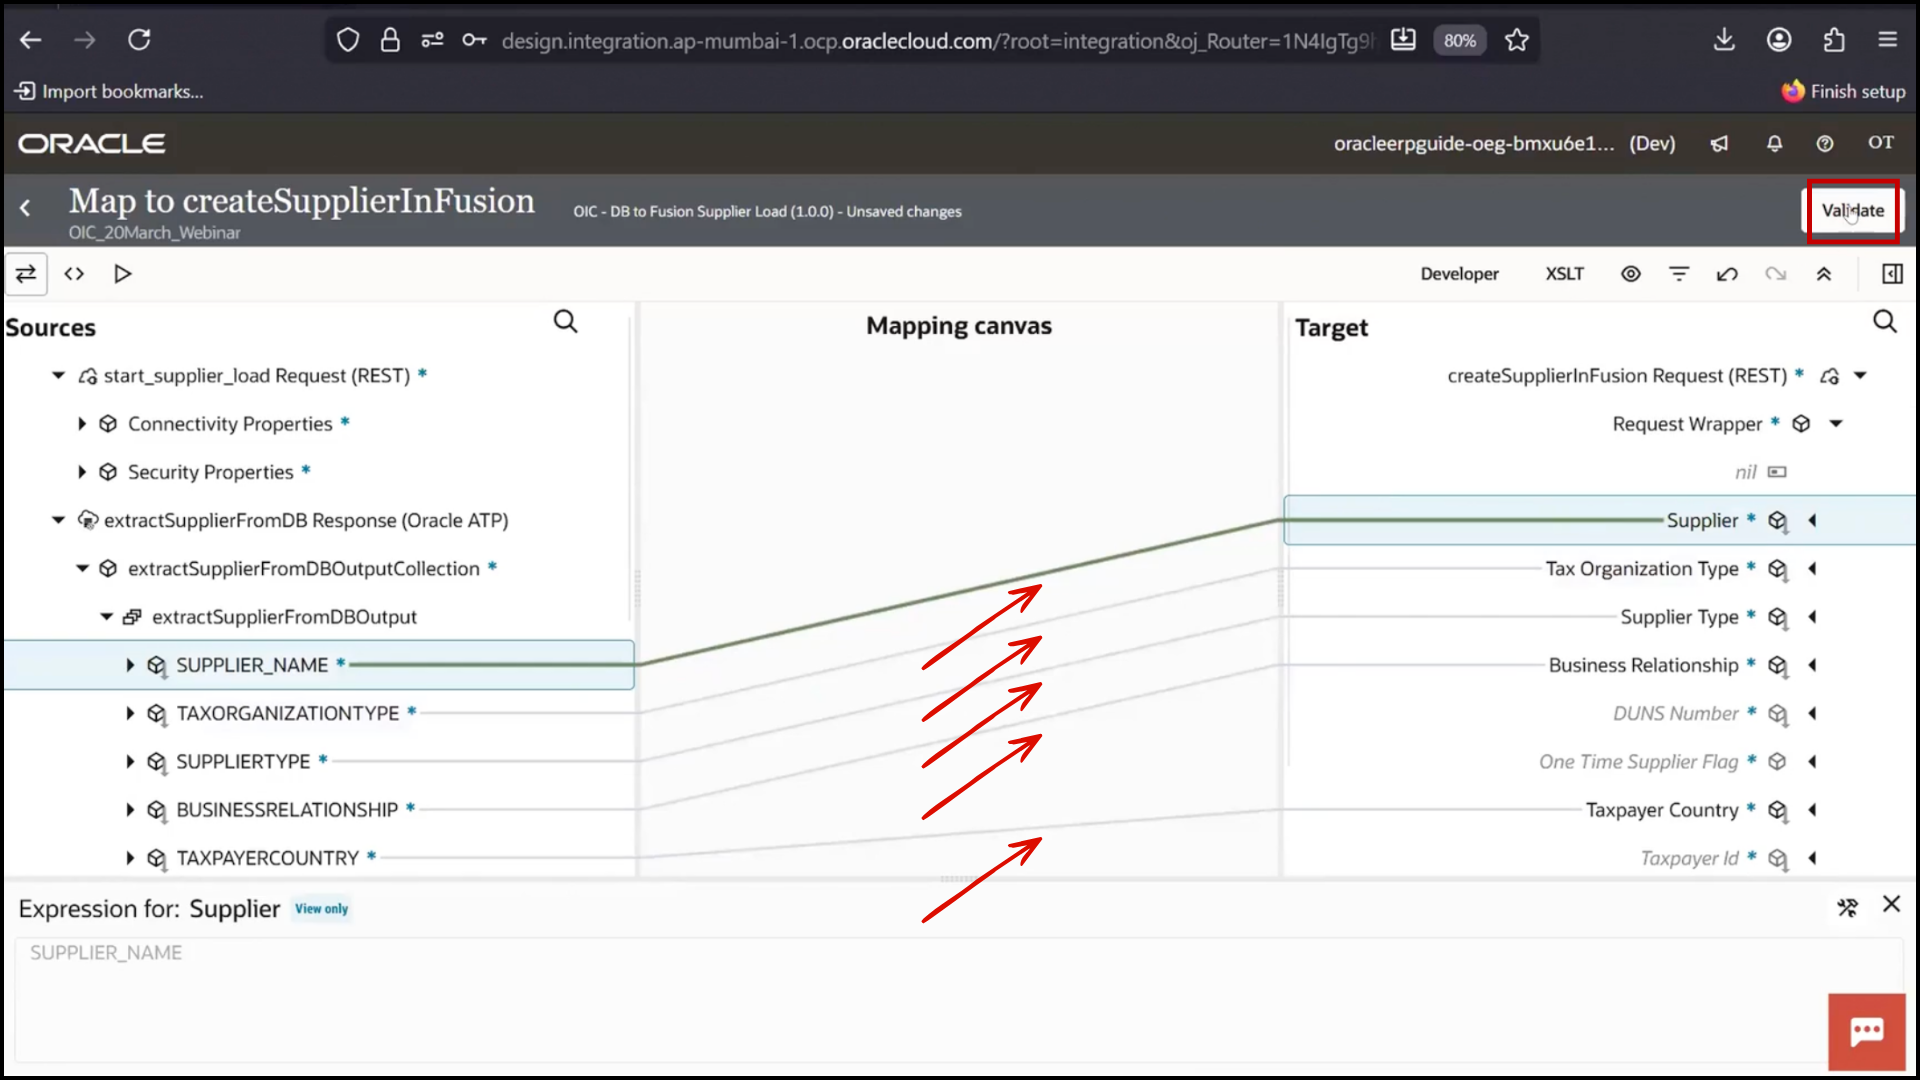1920x1080 pixels.
Task: Expand SUPPLIER_NAME source node
Action: tap(130, 665)
